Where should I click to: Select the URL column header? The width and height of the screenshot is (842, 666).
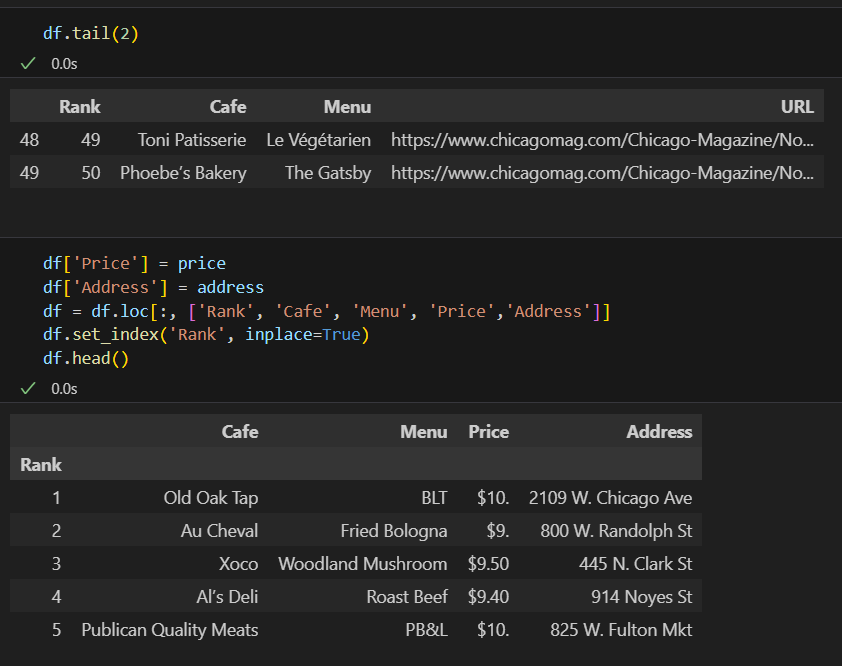tap(797, 106)
